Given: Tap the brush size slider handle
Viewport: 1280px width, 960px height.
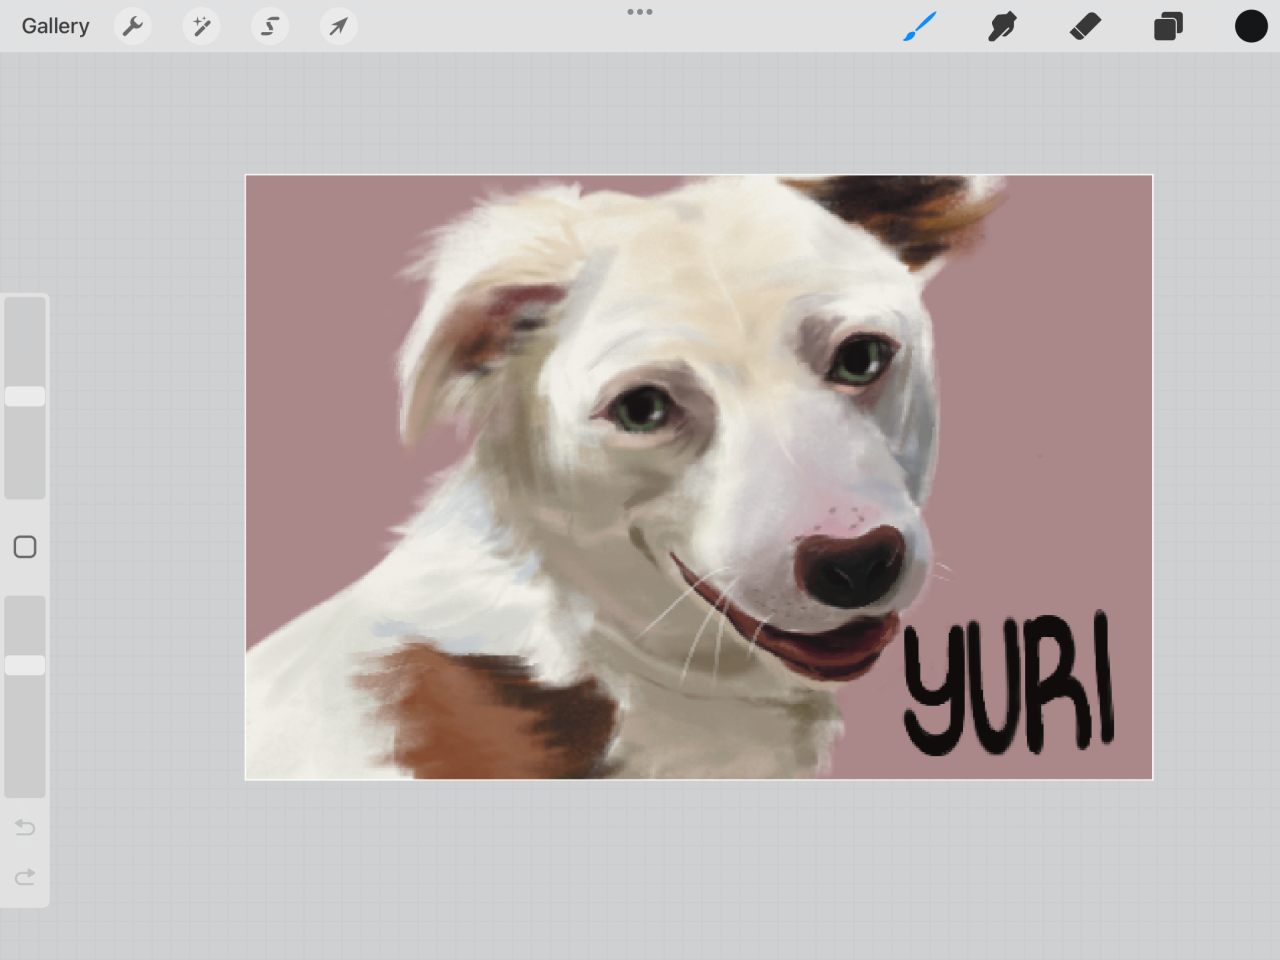Looking at the screenshot, I should click(25, 397).
